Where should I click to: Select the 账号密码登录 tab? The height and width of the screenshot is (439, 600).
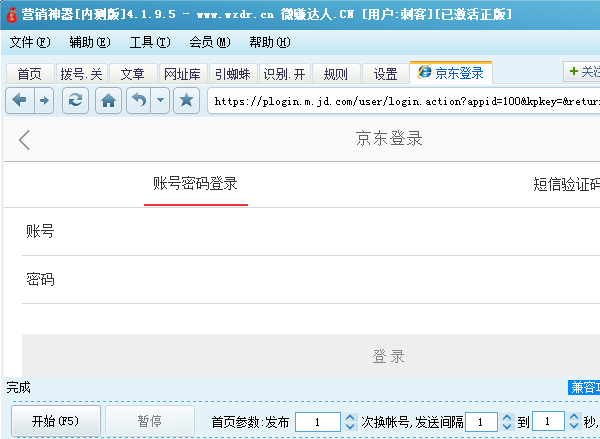195,184
